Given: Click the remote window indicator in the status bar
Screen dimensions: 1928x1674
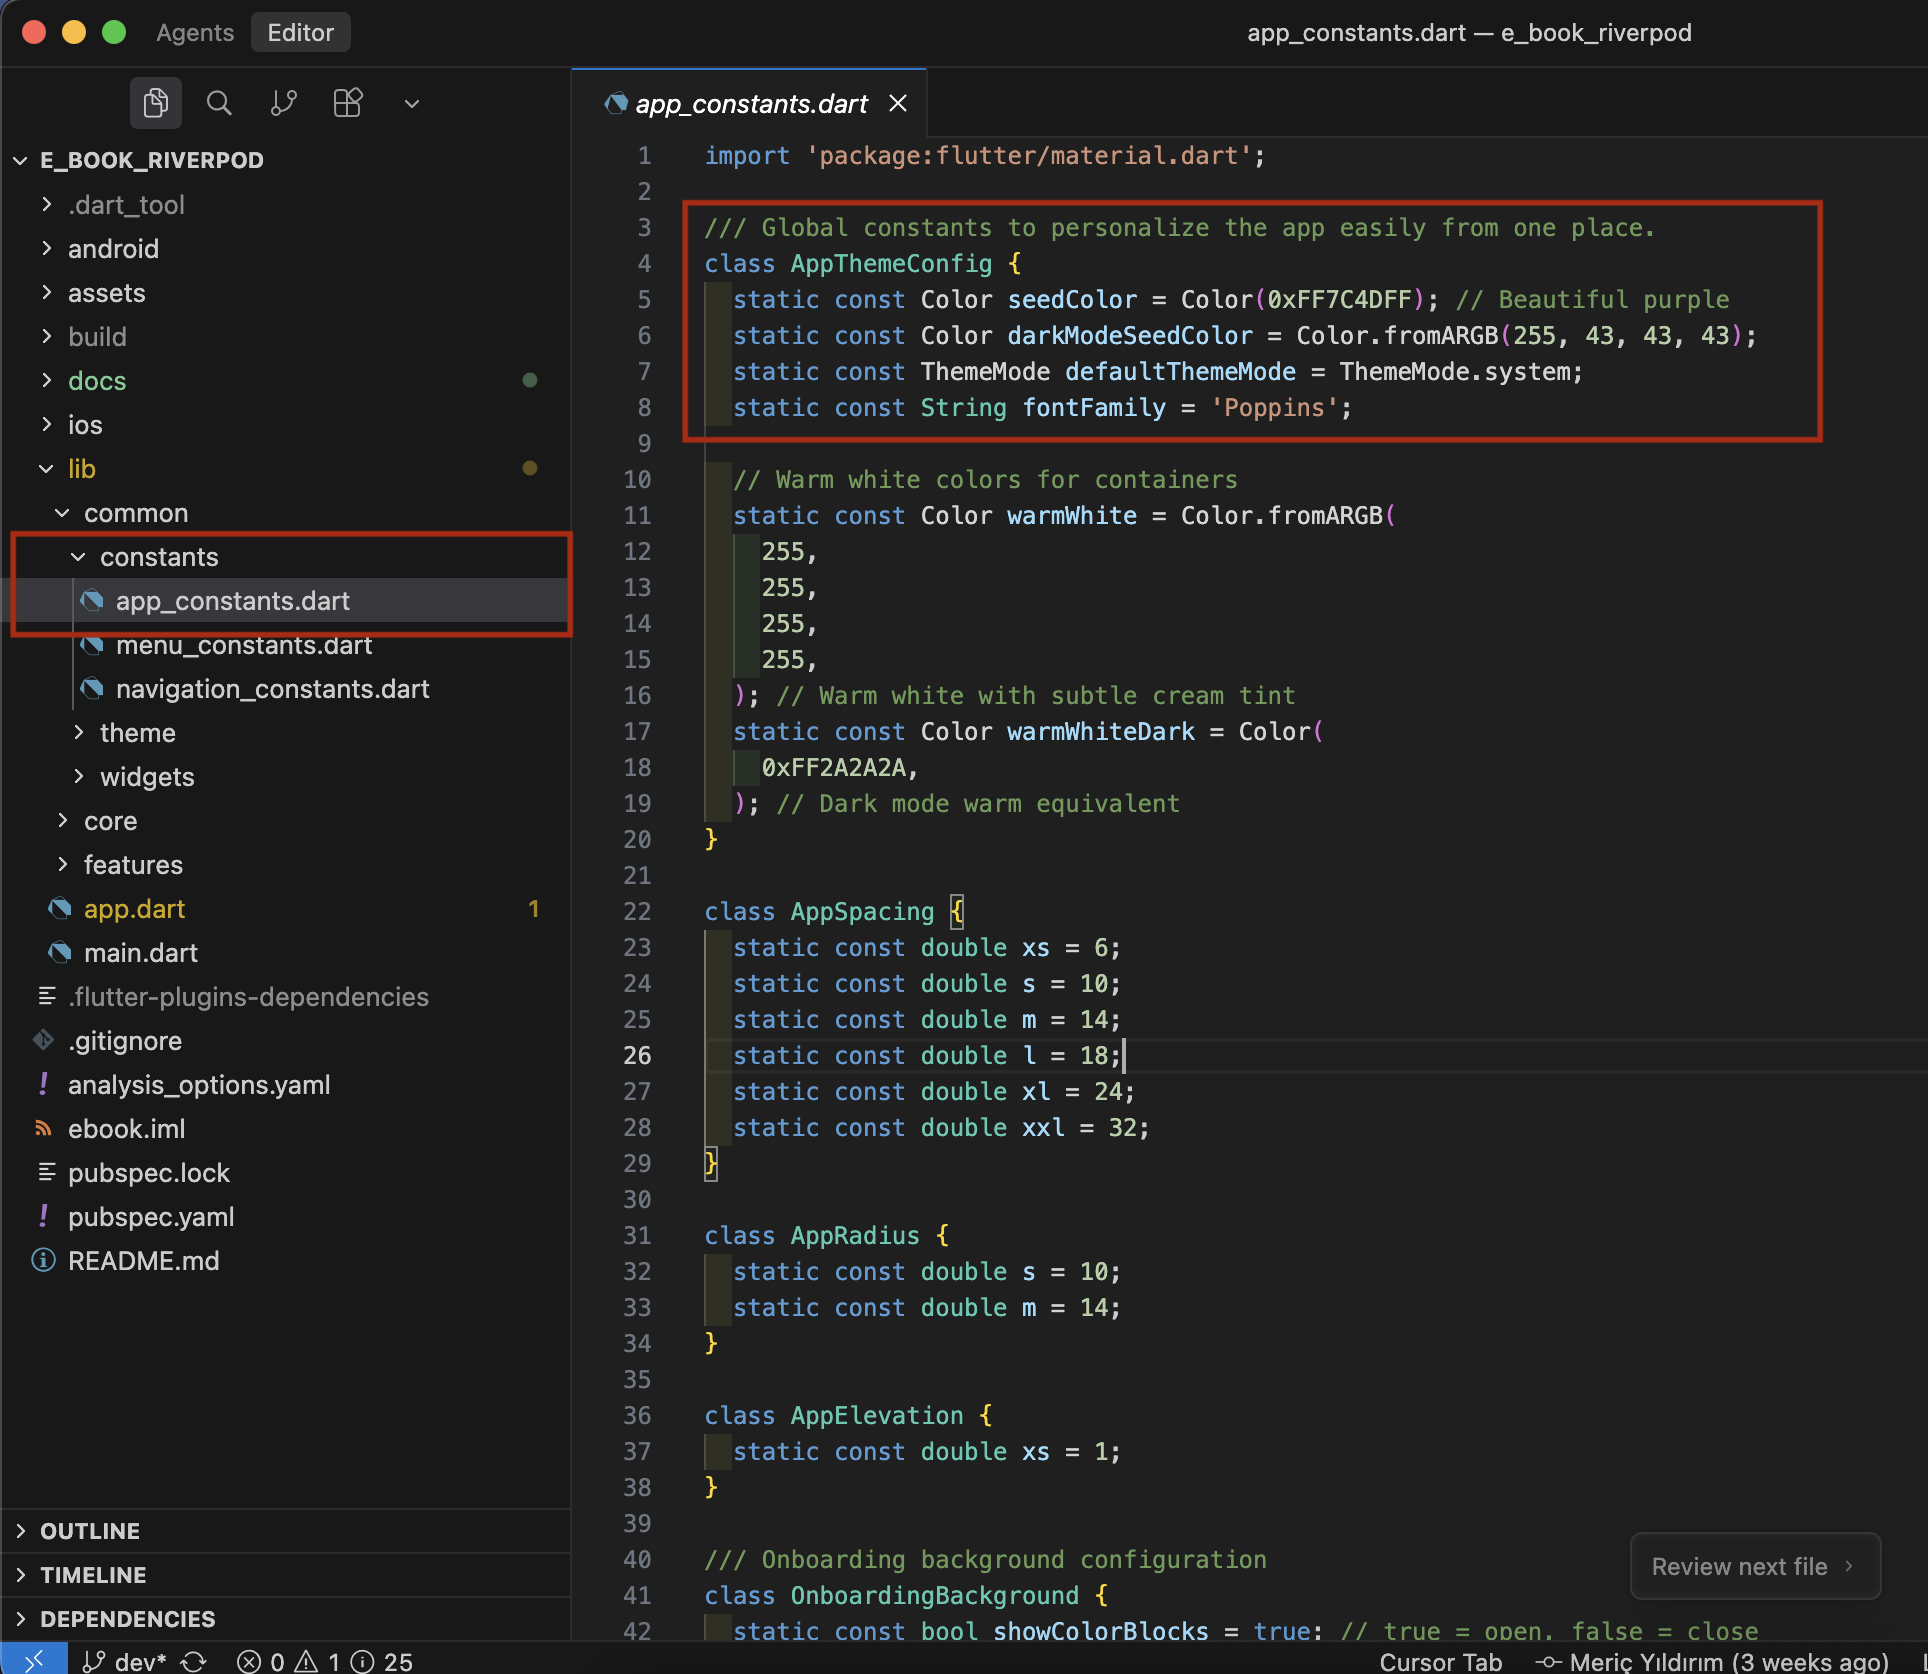Looking at the screenshot, I should click(33, 1659).
